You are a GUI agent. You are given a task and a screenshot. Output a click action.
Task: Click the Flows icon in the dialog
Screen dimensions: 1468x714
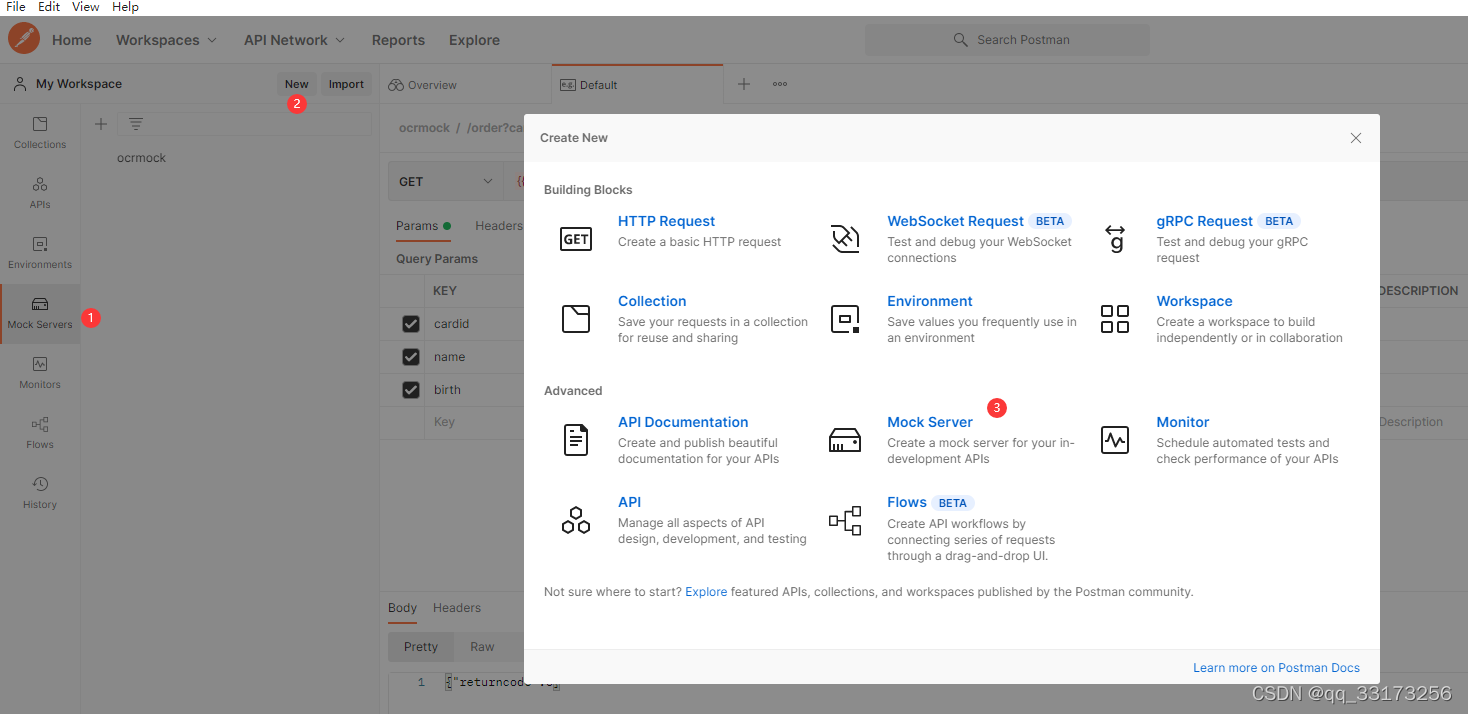(845, 520)
